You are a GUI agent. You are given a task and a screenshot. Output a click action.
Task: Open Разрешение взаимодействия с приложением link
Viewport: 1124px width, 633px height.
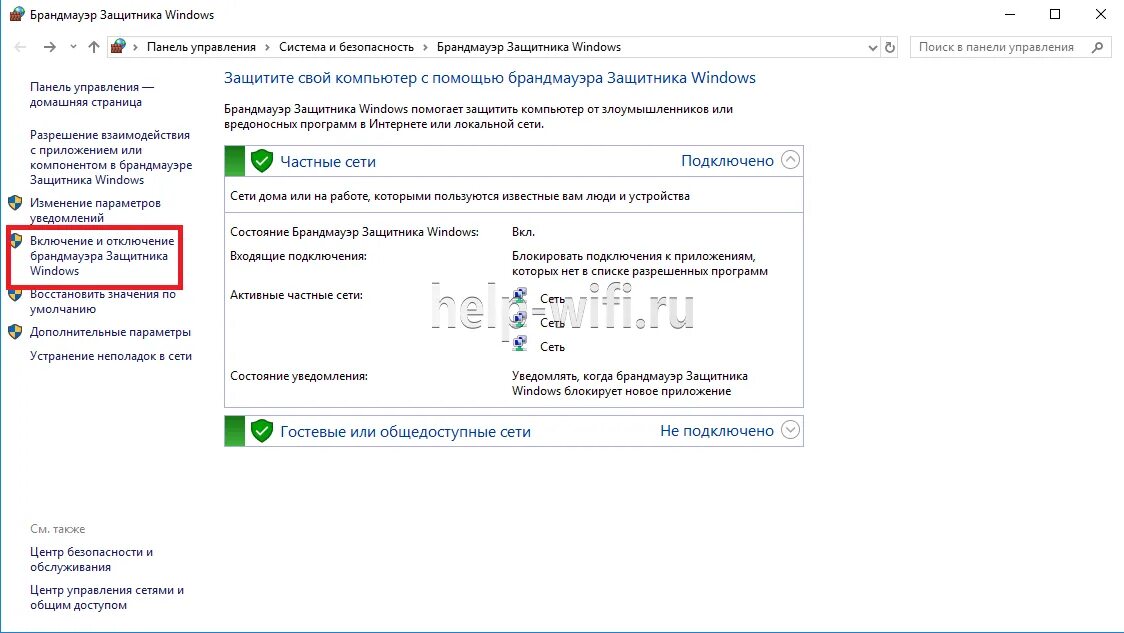click(111, 158)
